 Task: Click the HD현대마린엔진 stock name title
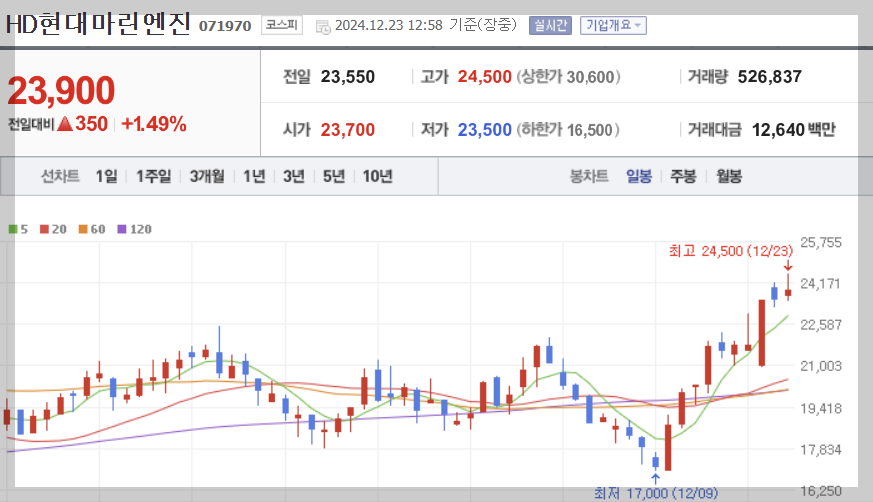pos(98,24)
